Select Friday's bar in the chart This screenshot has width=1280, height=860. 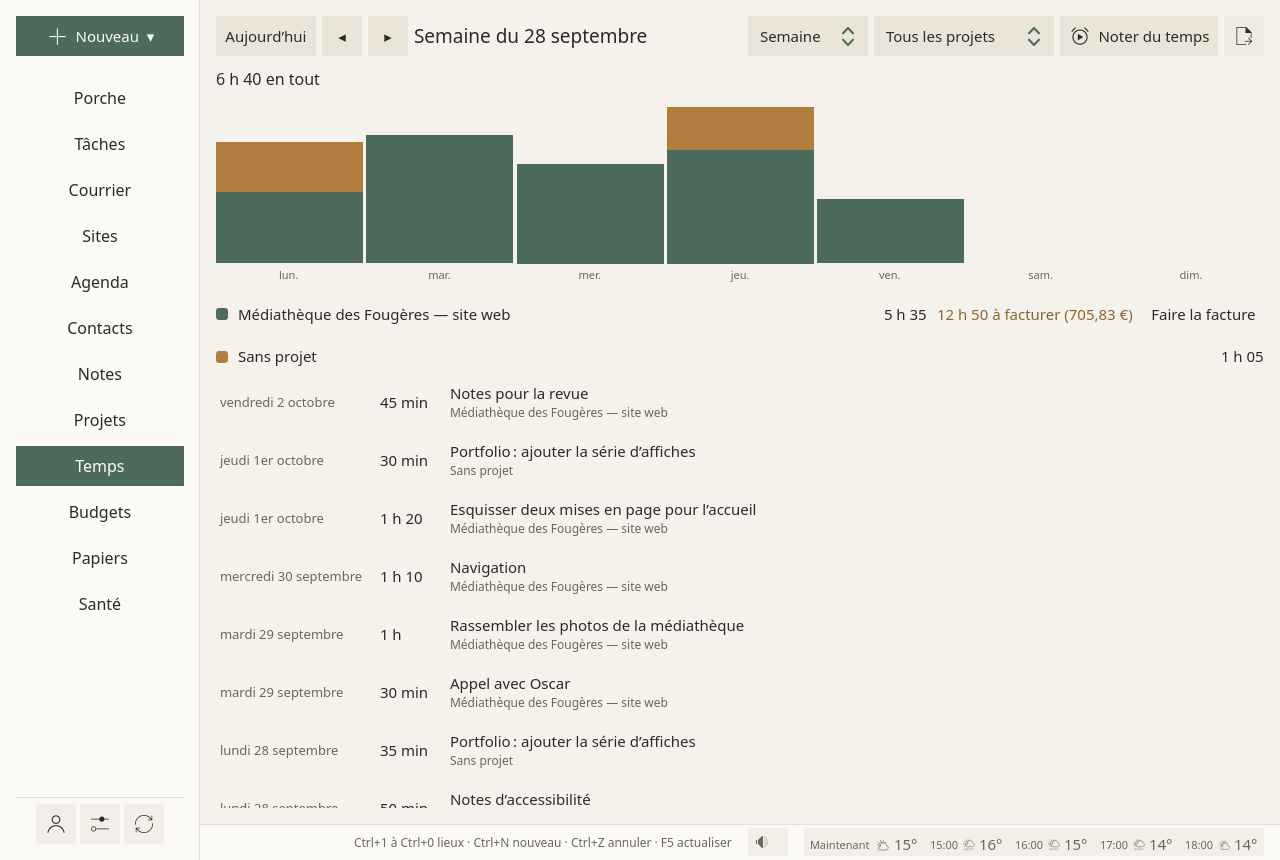click(x=890, y=231)
